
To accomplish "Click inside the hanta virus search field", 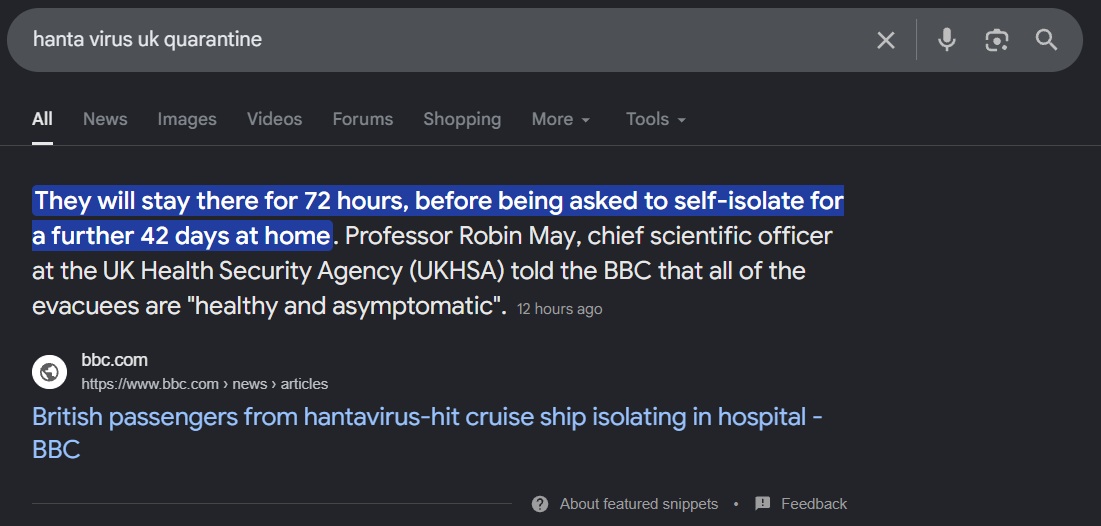I will point(449,40).
